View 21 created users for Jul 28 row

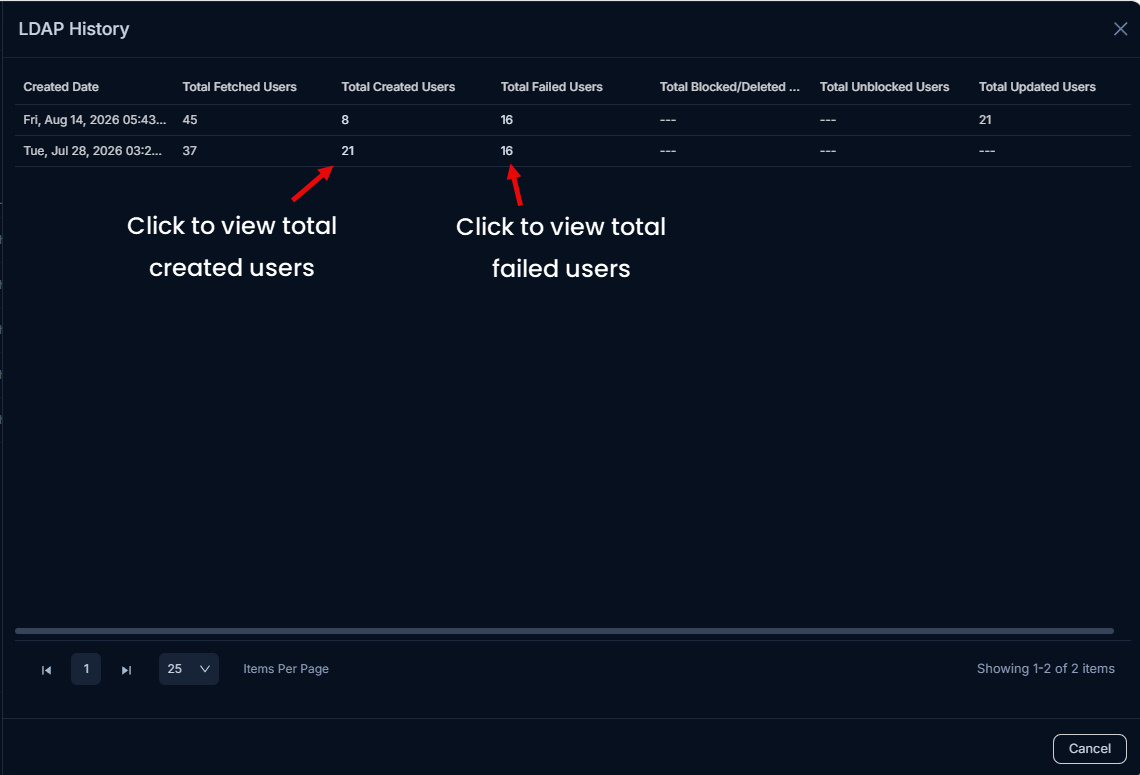(348, 151)
